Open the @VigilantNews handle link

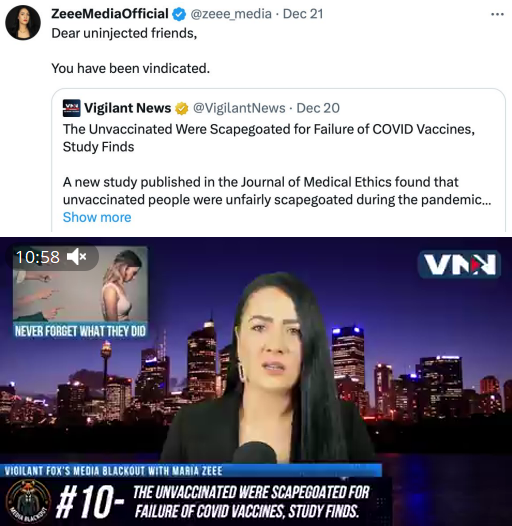(x=239, y=108)
